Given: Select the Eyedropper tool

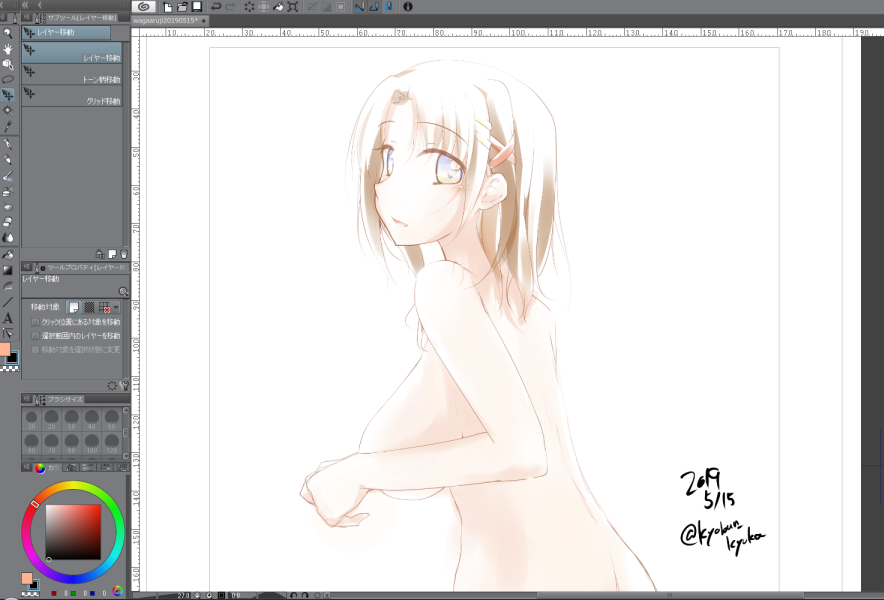Looking at the screenshot, I should click(x=8, y=126).
